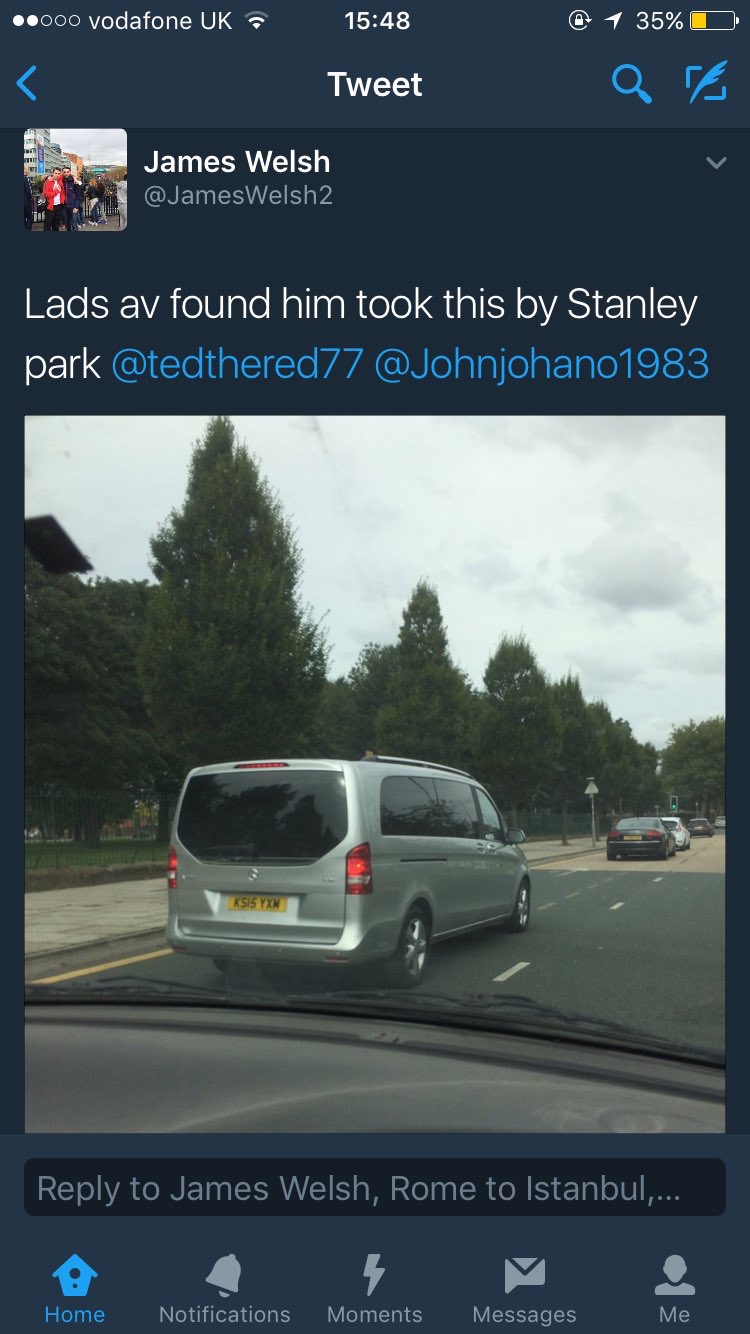Tap the Wi-Fi icon in status bar
750x1334 pixels.
pyautogui.click(x=258, y=21)
